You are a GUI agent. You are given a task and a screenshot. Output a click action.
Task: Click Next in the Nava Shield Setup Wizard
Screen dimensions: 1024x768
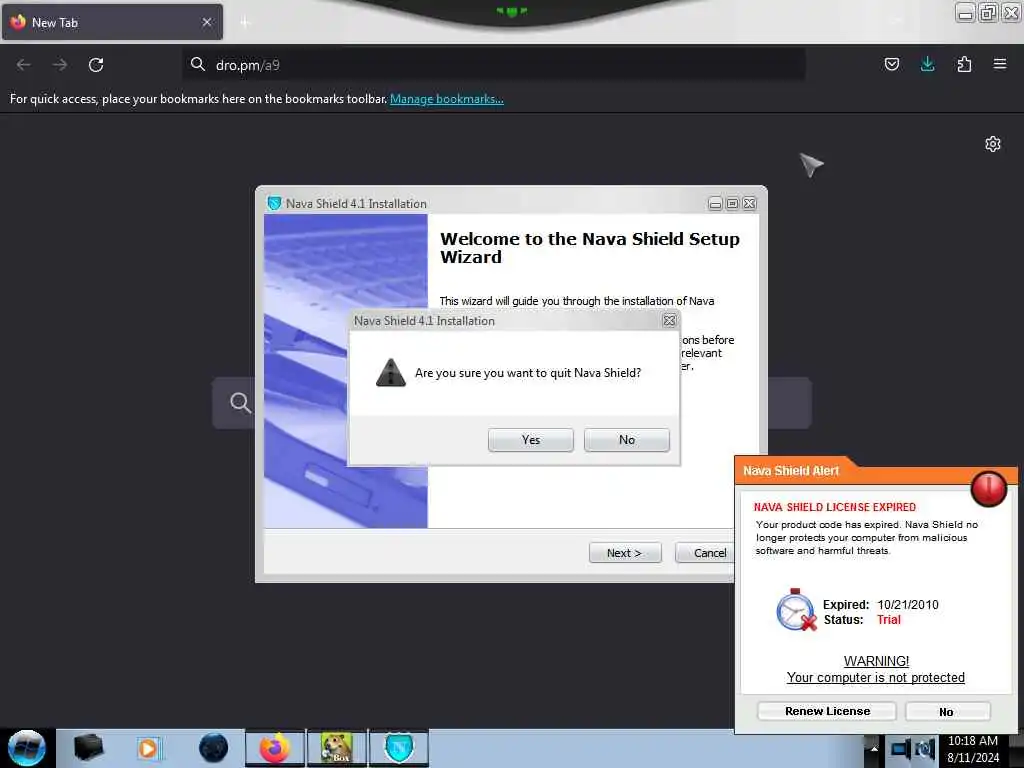tap(624, 552)
